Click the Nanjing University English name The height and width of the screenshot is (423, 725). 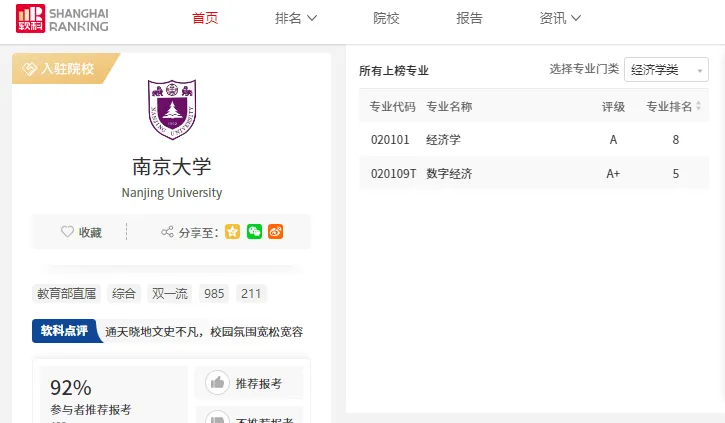point(172,193)
